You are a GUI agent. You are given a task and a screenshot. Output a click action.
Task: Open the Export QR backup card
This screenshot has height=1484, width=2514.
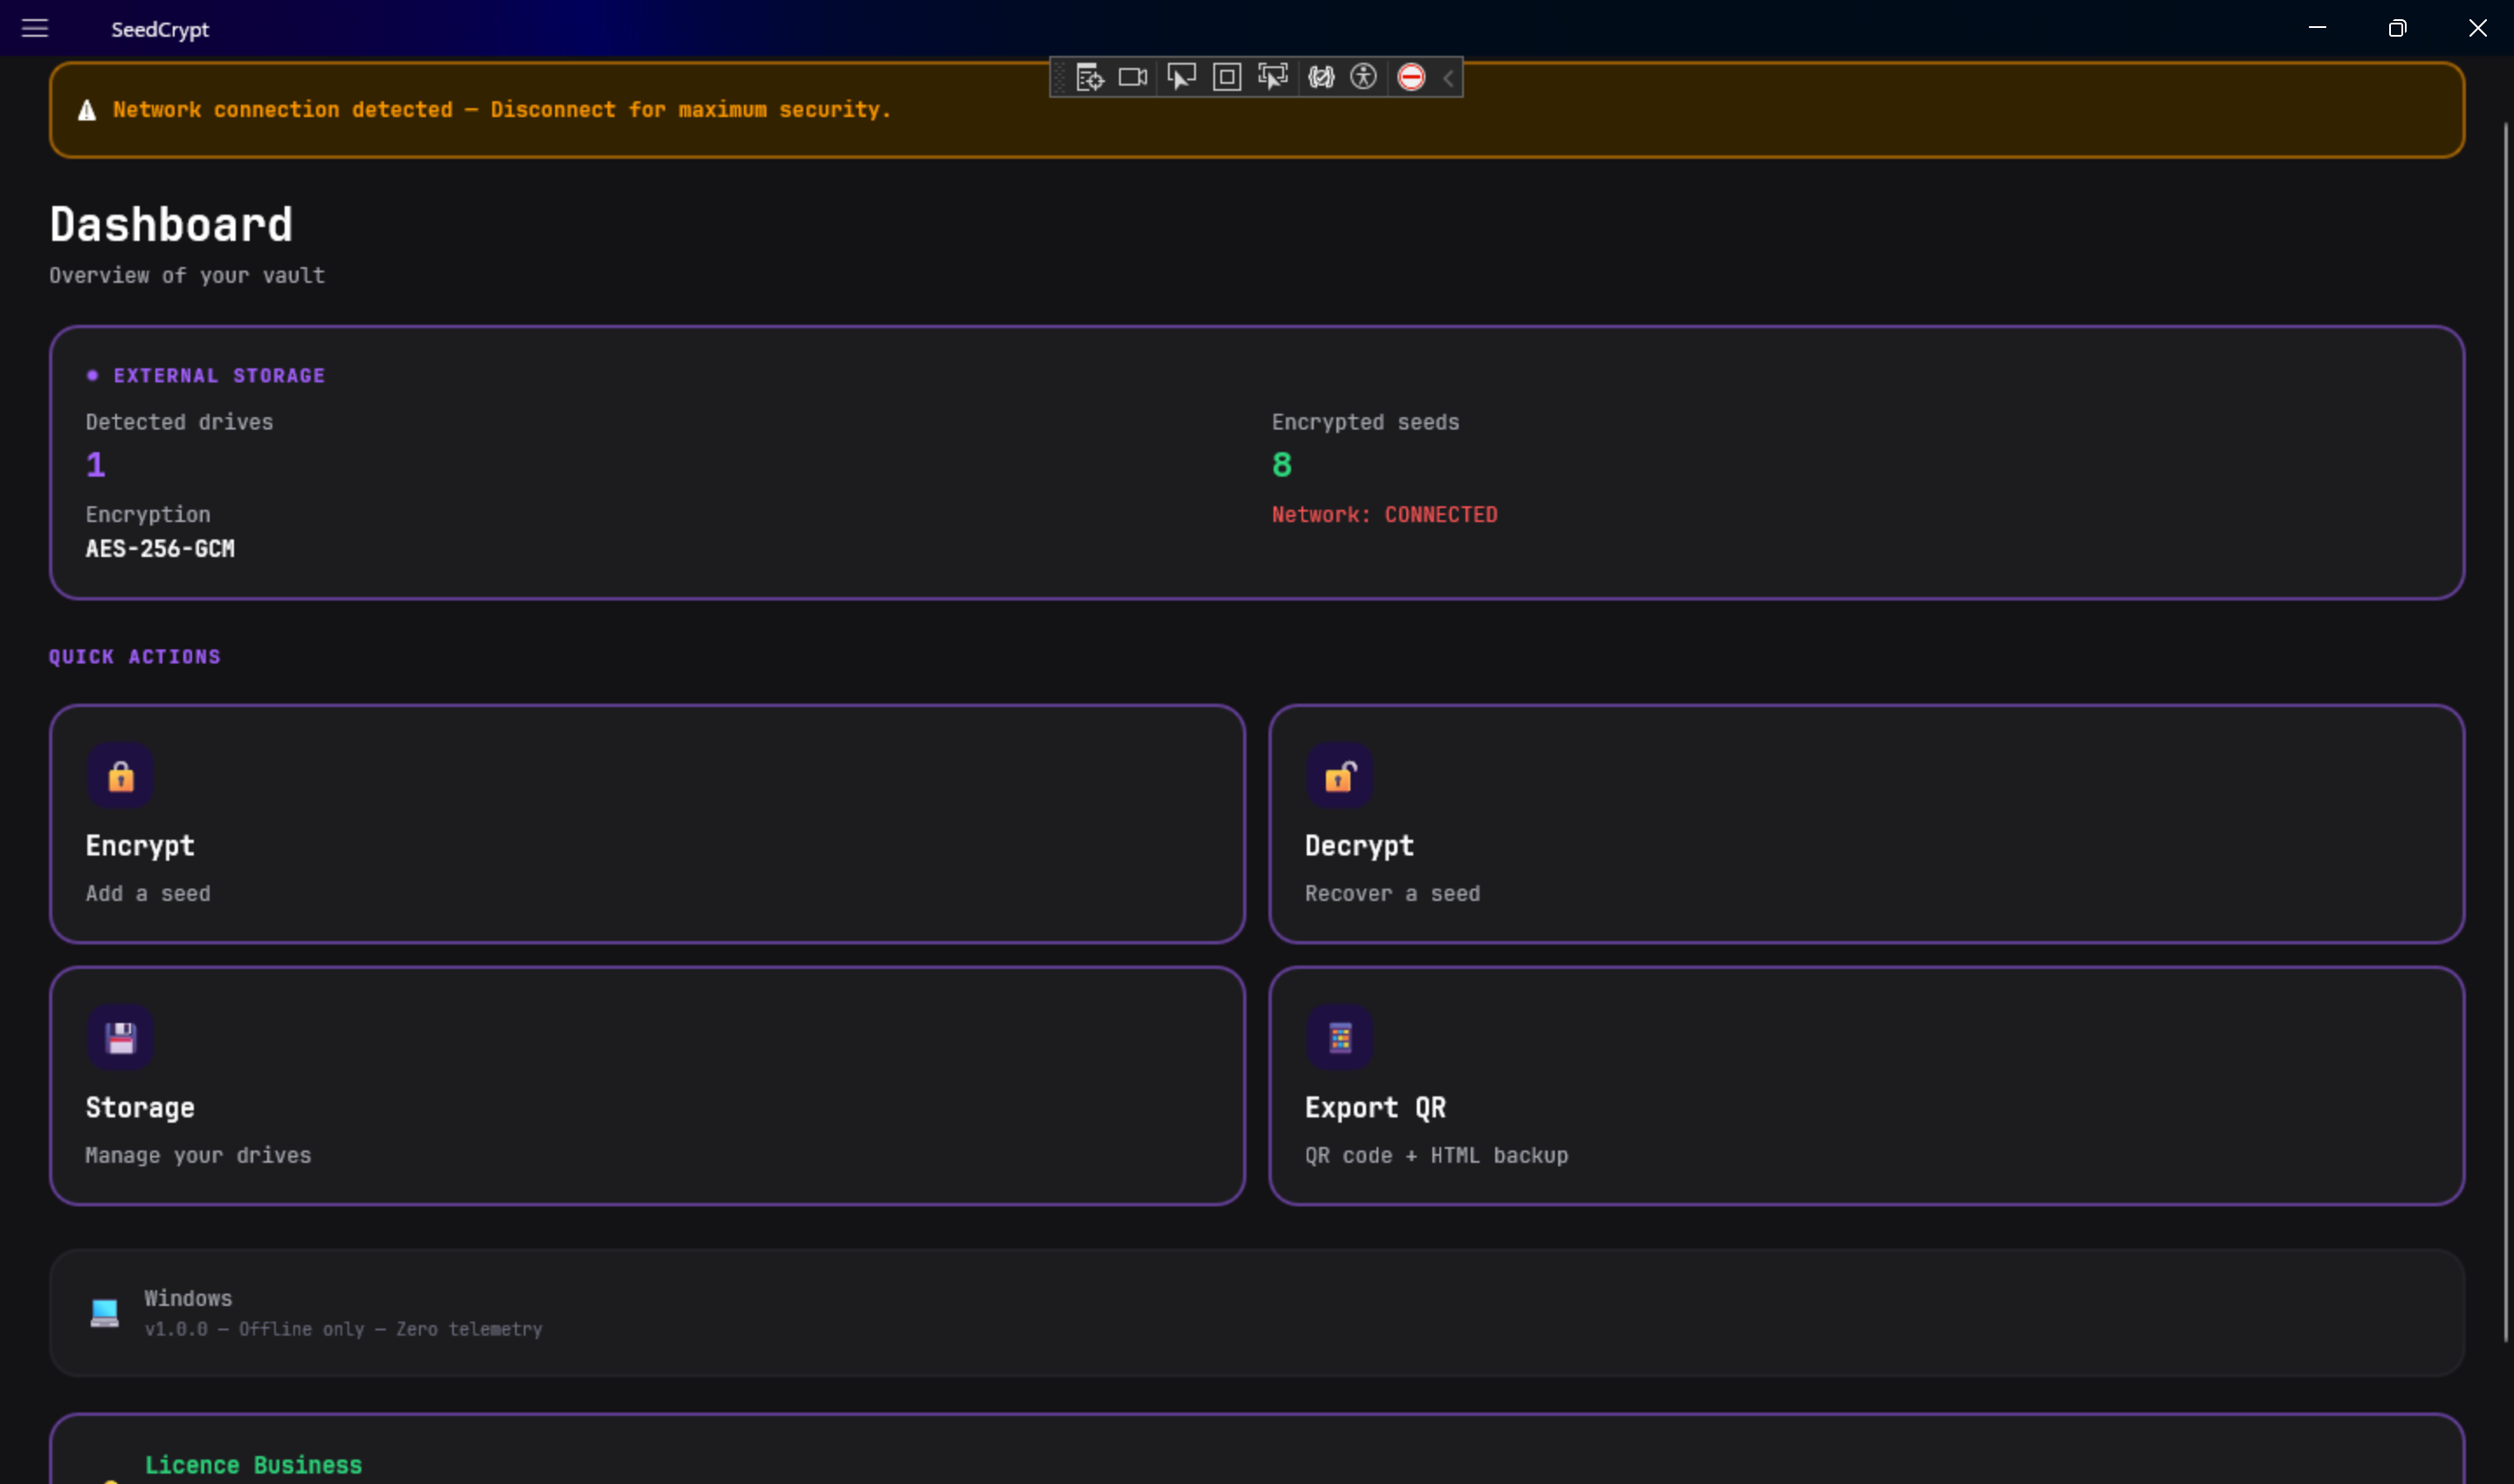1866,1086
